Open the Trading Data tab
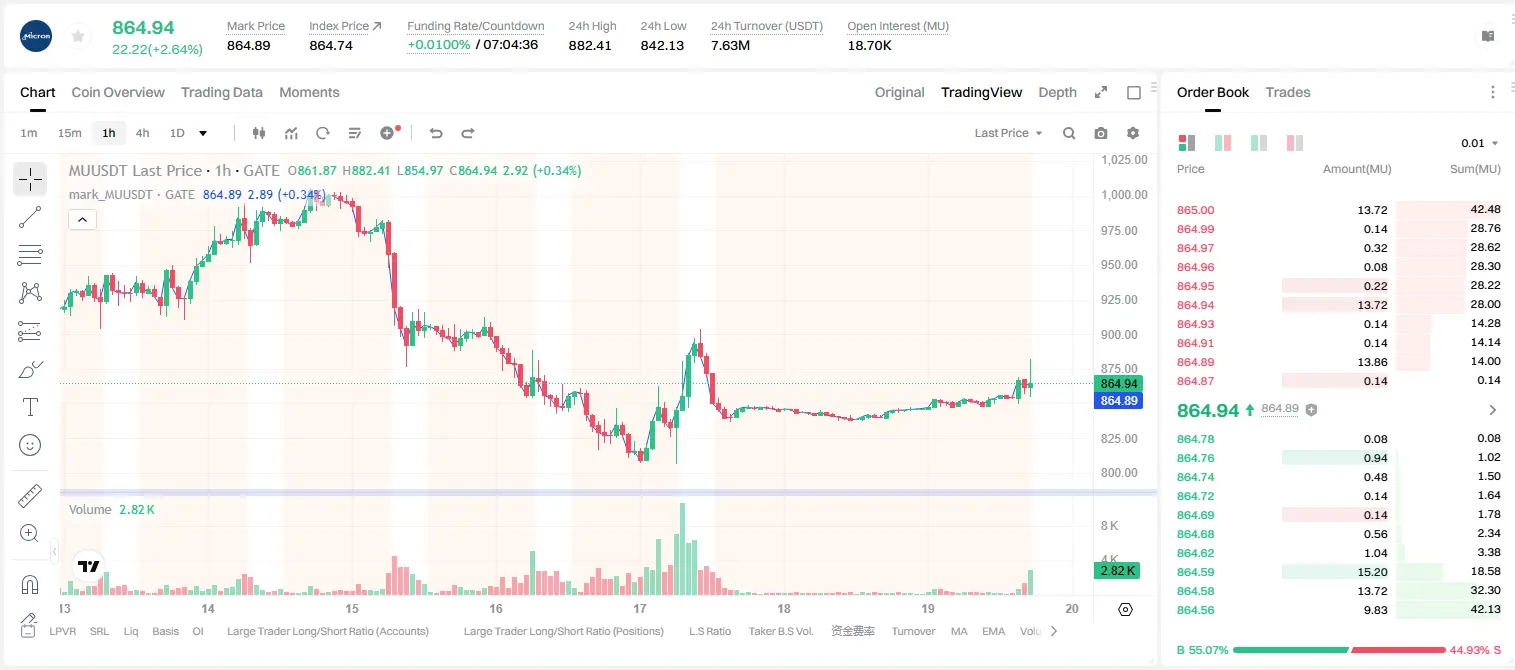The image size is (1515, 670). tap(222, 92)
